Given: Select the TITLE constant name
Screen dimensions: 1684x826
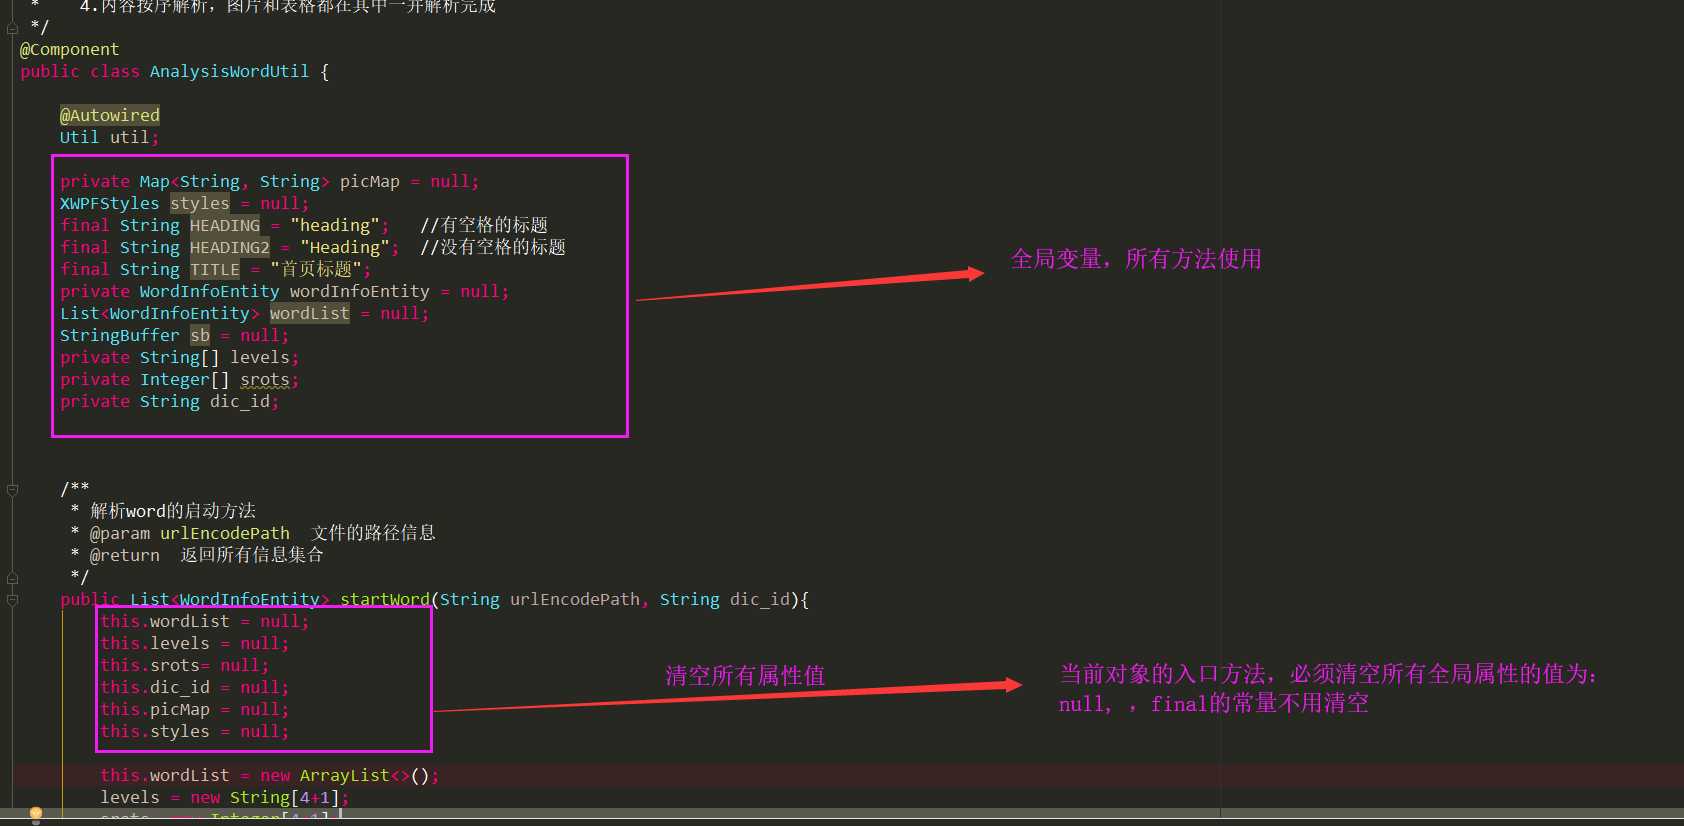Looking at the screenshot, I should [214, 269].
